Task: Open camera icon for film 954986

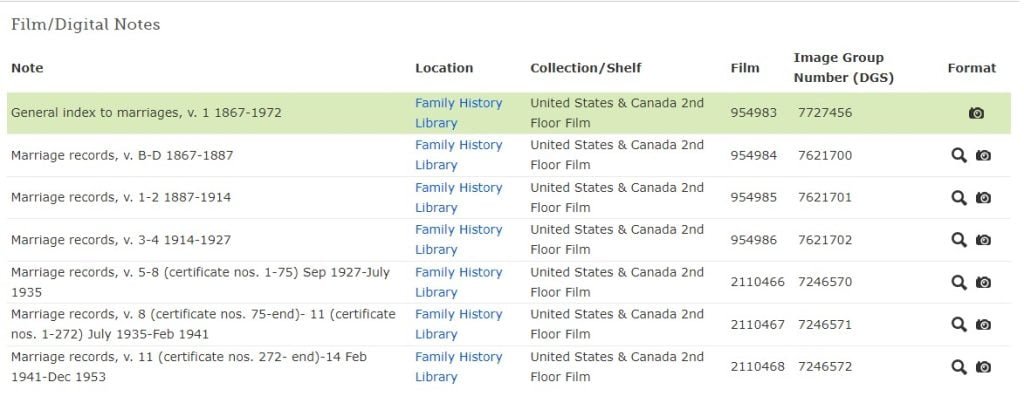Action: point(983,240)
